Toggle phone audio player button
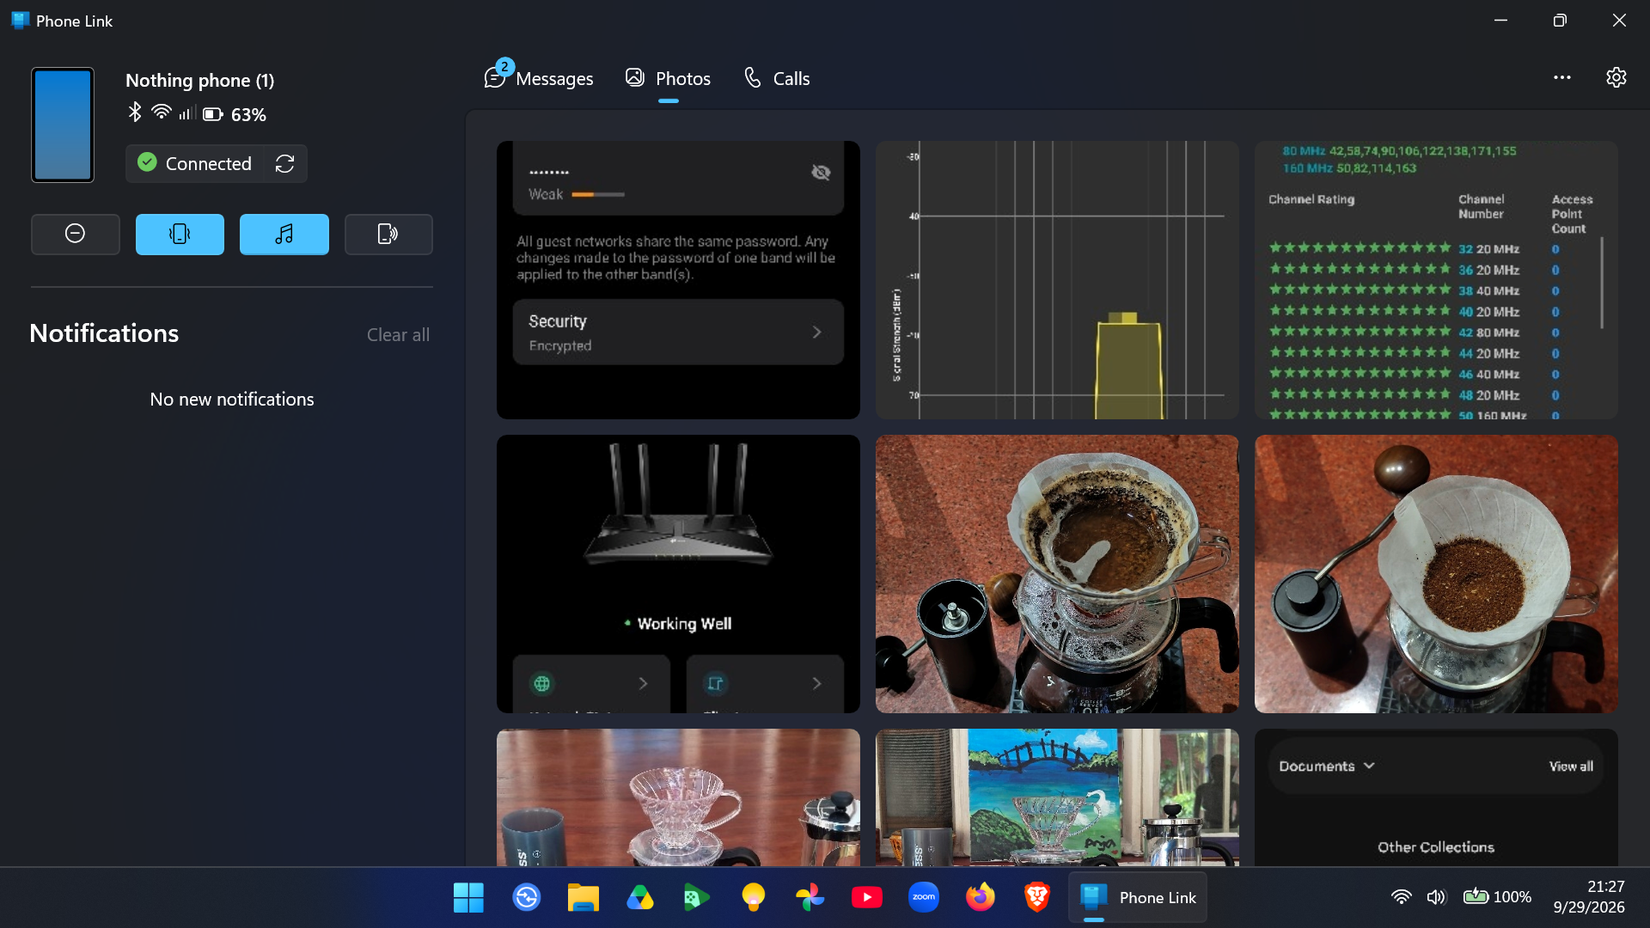 click(284, 234)
